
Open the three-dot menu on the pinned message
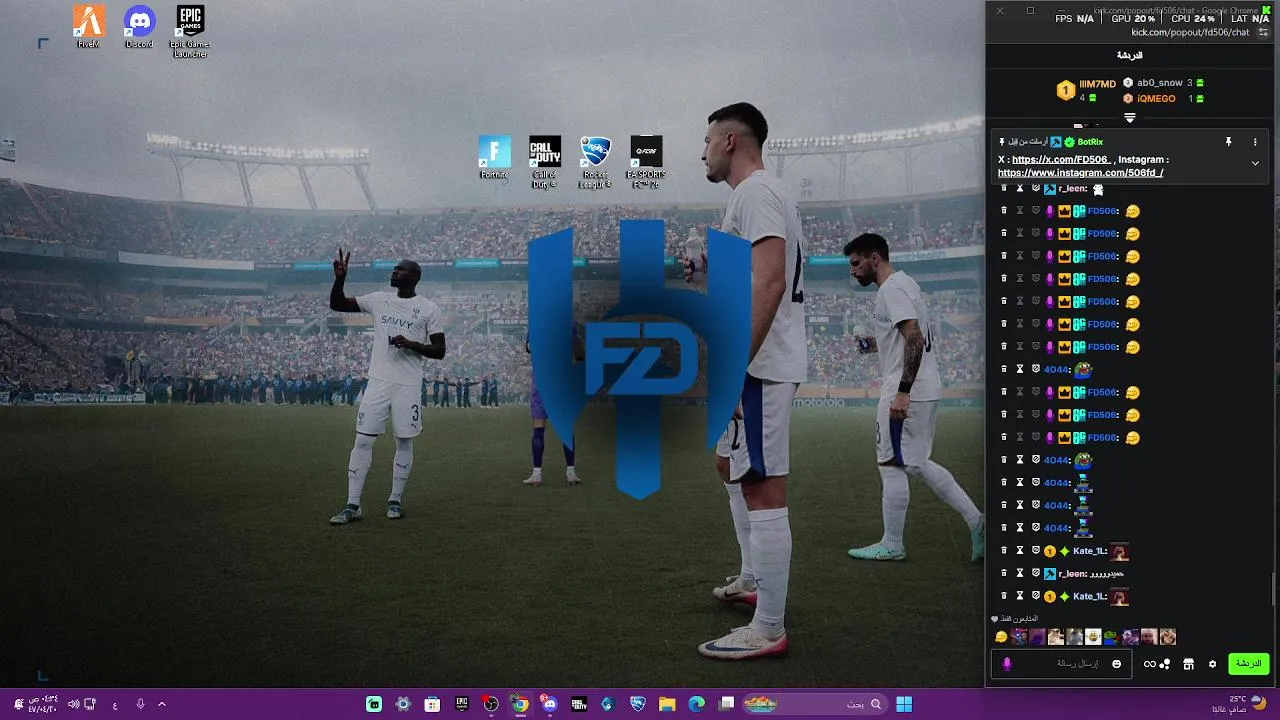click(x=1255, y=142)
